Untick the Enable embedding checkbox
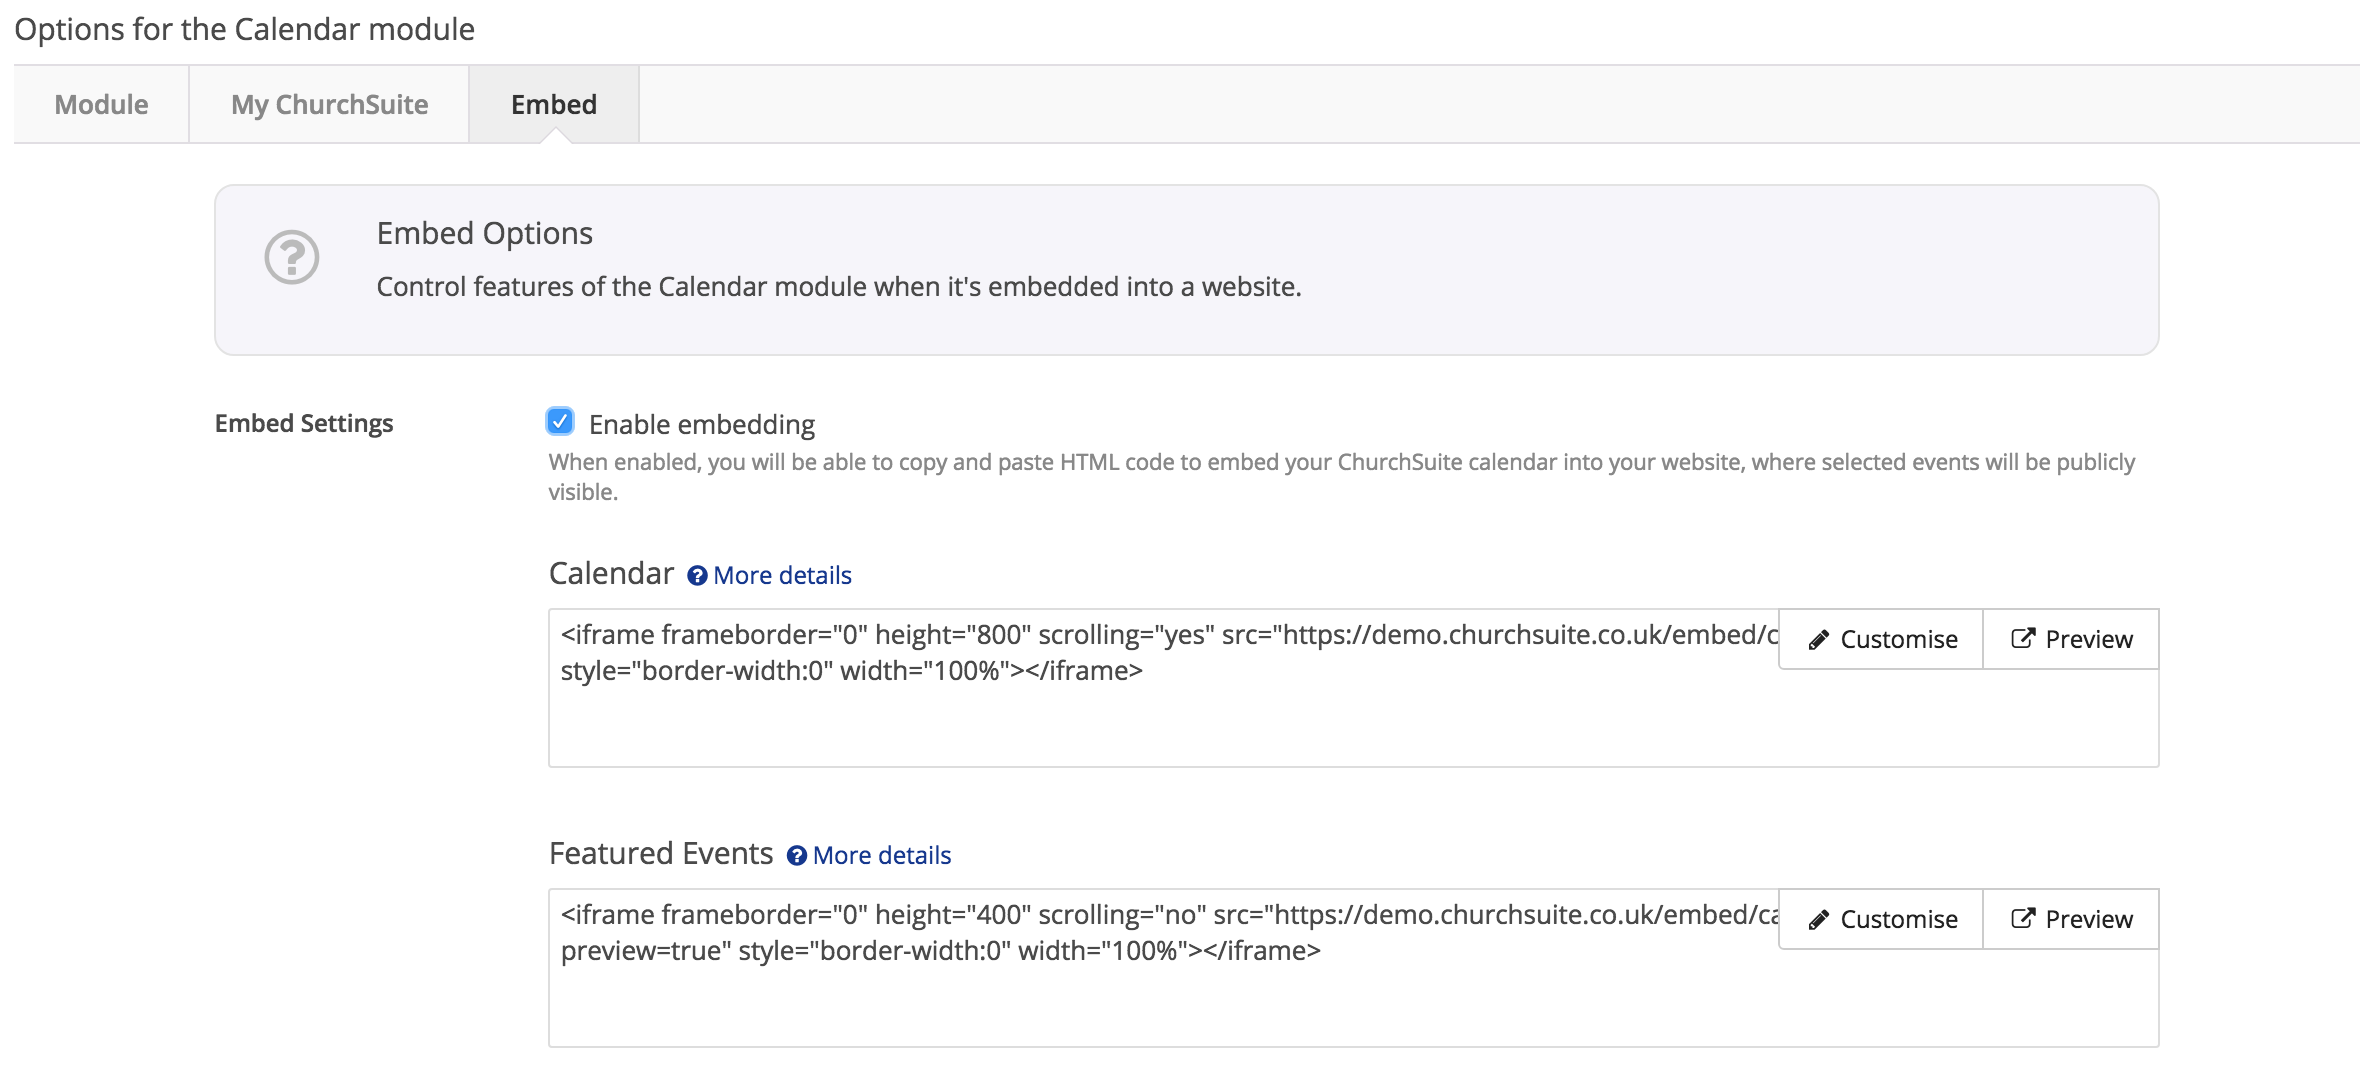Viewport: 2372px width, 1078px height. click(560, 422)
